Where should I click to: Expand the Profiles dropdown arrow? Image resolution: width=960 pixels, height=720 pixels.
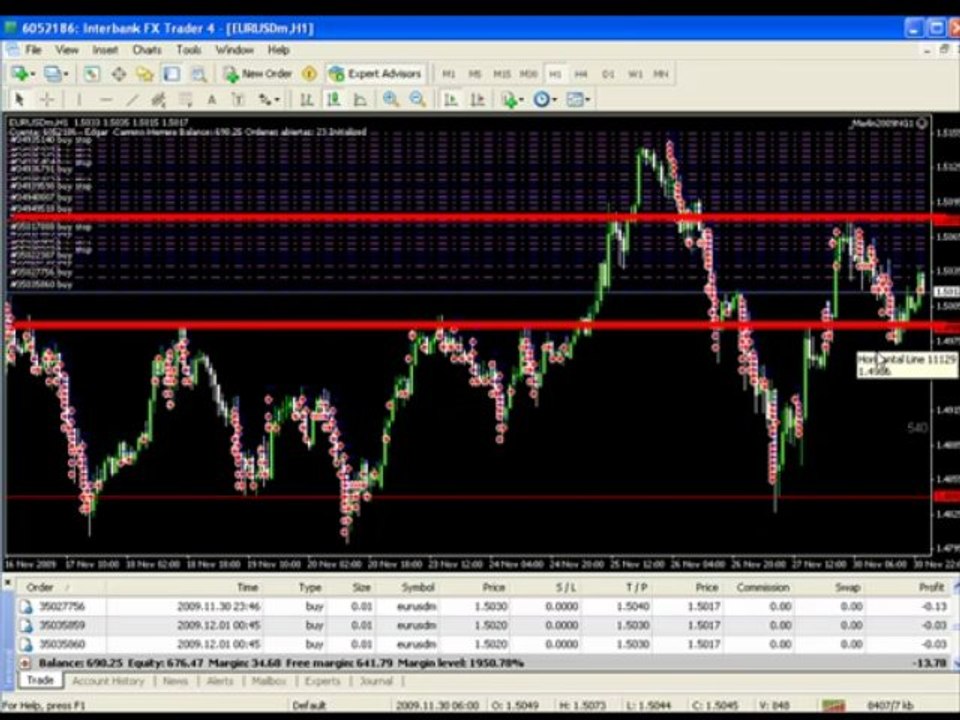[66, 74]
